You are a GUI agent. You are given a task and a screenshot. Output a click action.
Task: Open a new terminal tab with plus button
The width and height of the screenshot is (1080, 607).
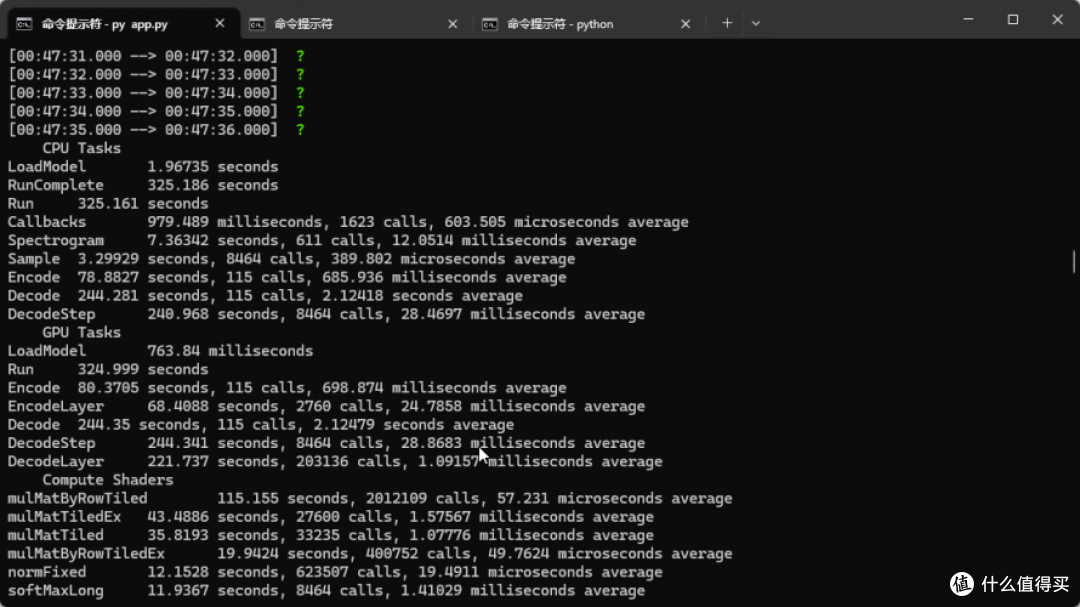coord(727,23)
